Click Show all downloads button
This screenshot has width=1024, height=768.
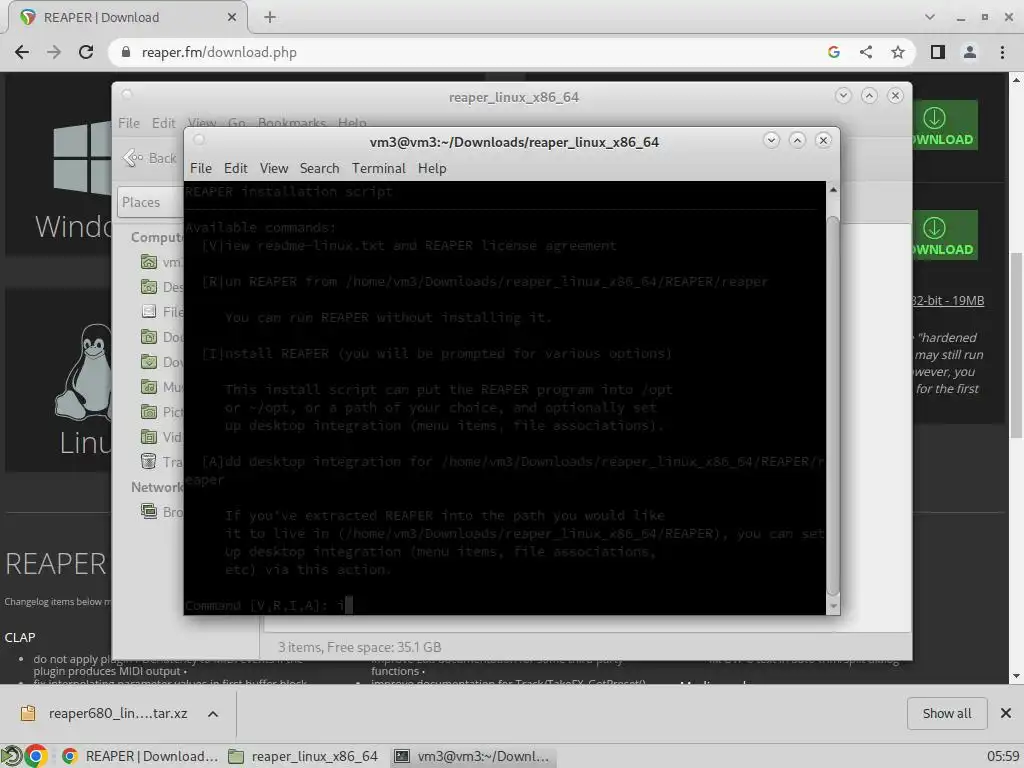(x=947, y=713)
